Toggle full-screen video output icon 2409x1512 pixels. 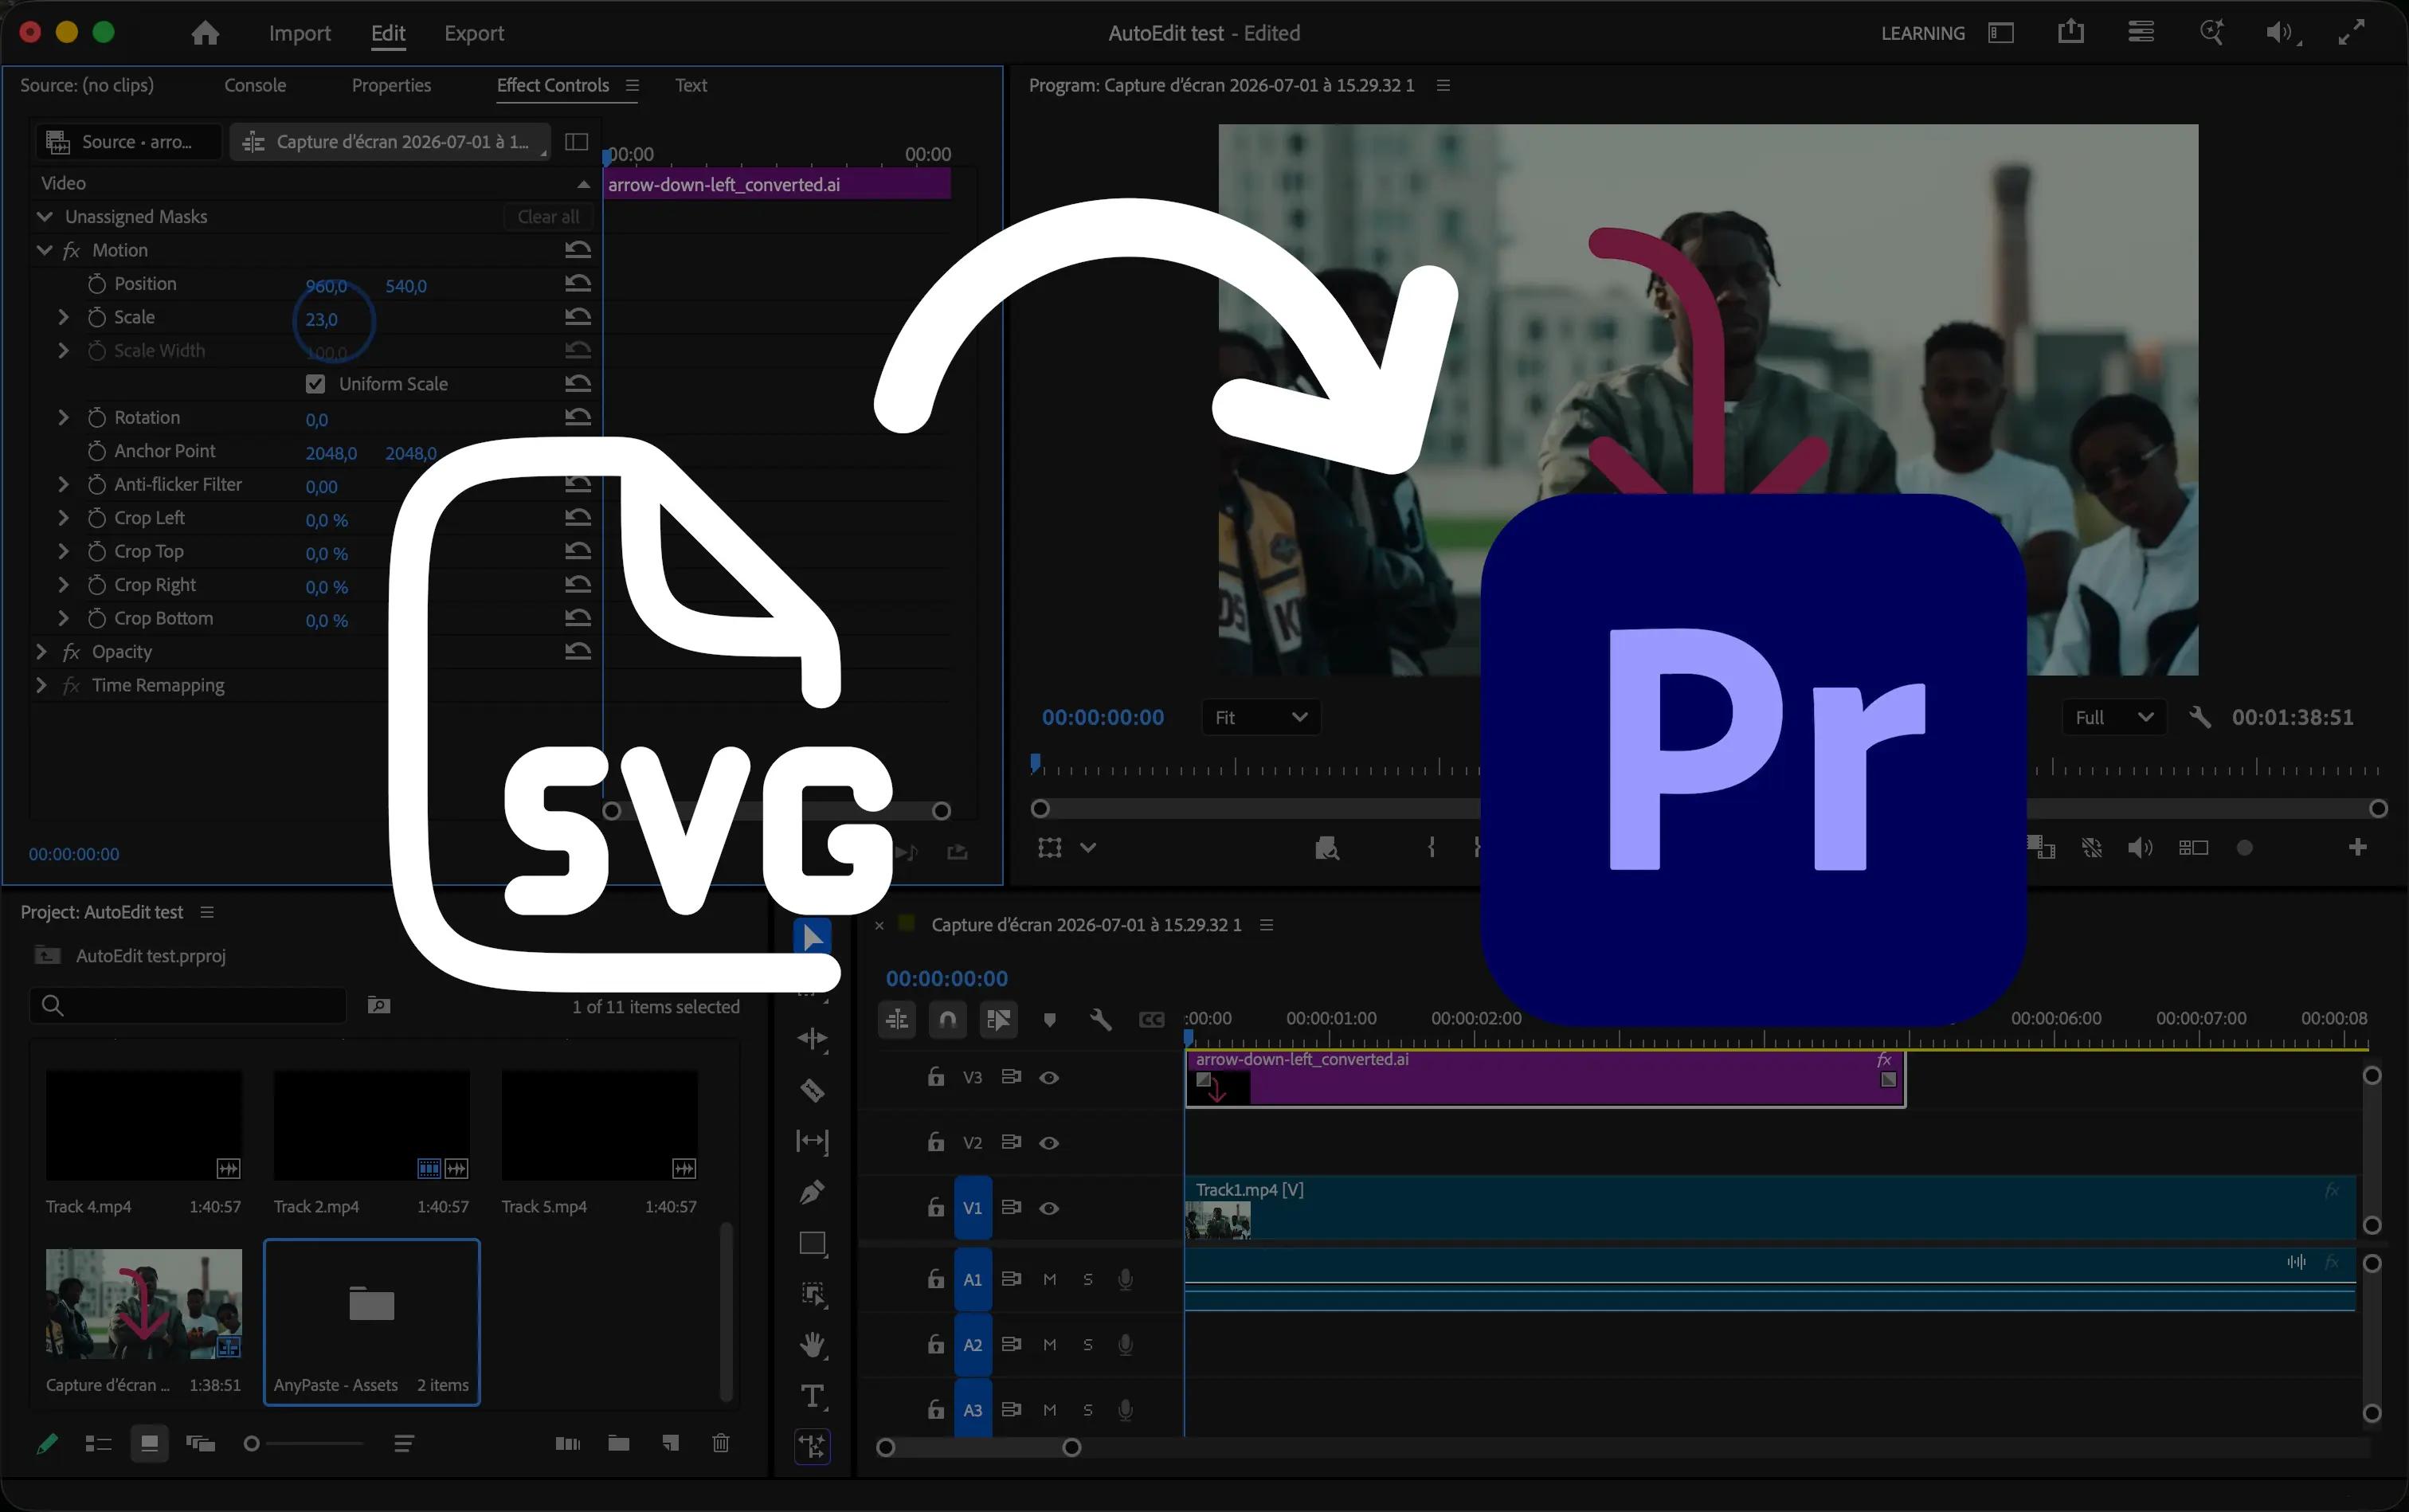point(2351,33)
